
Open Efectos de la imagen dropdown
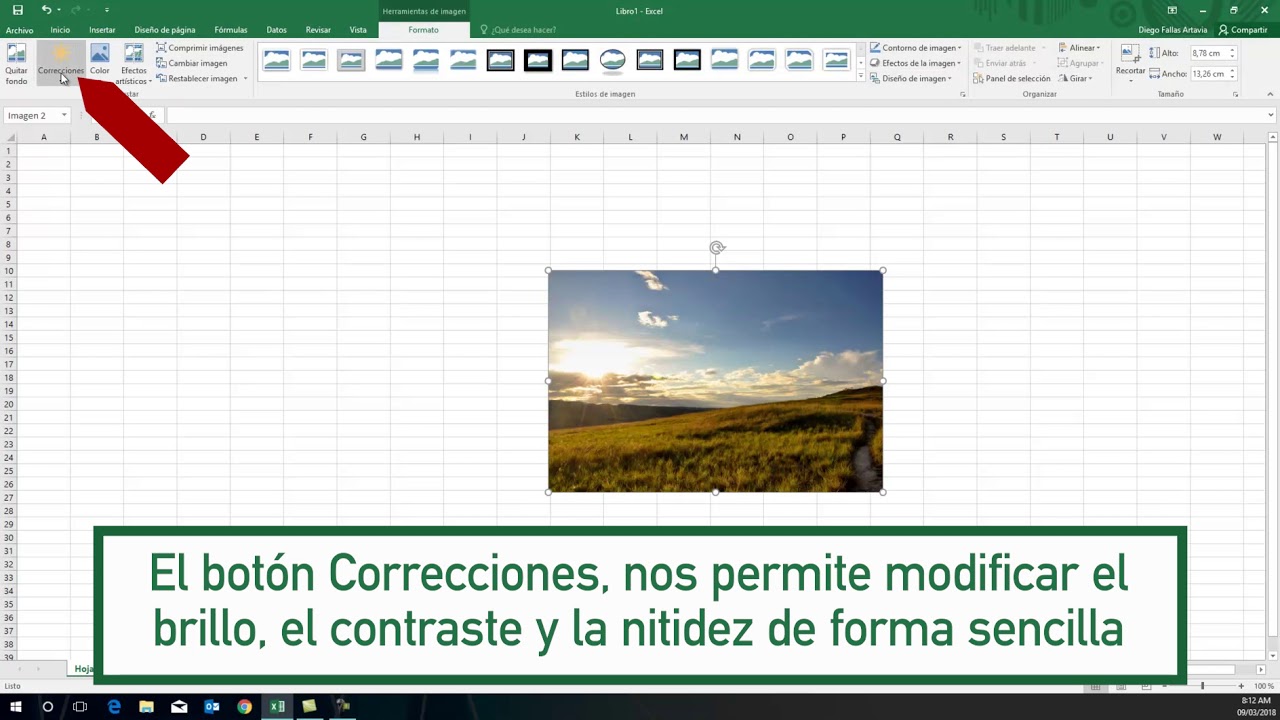tap(915, 63)
